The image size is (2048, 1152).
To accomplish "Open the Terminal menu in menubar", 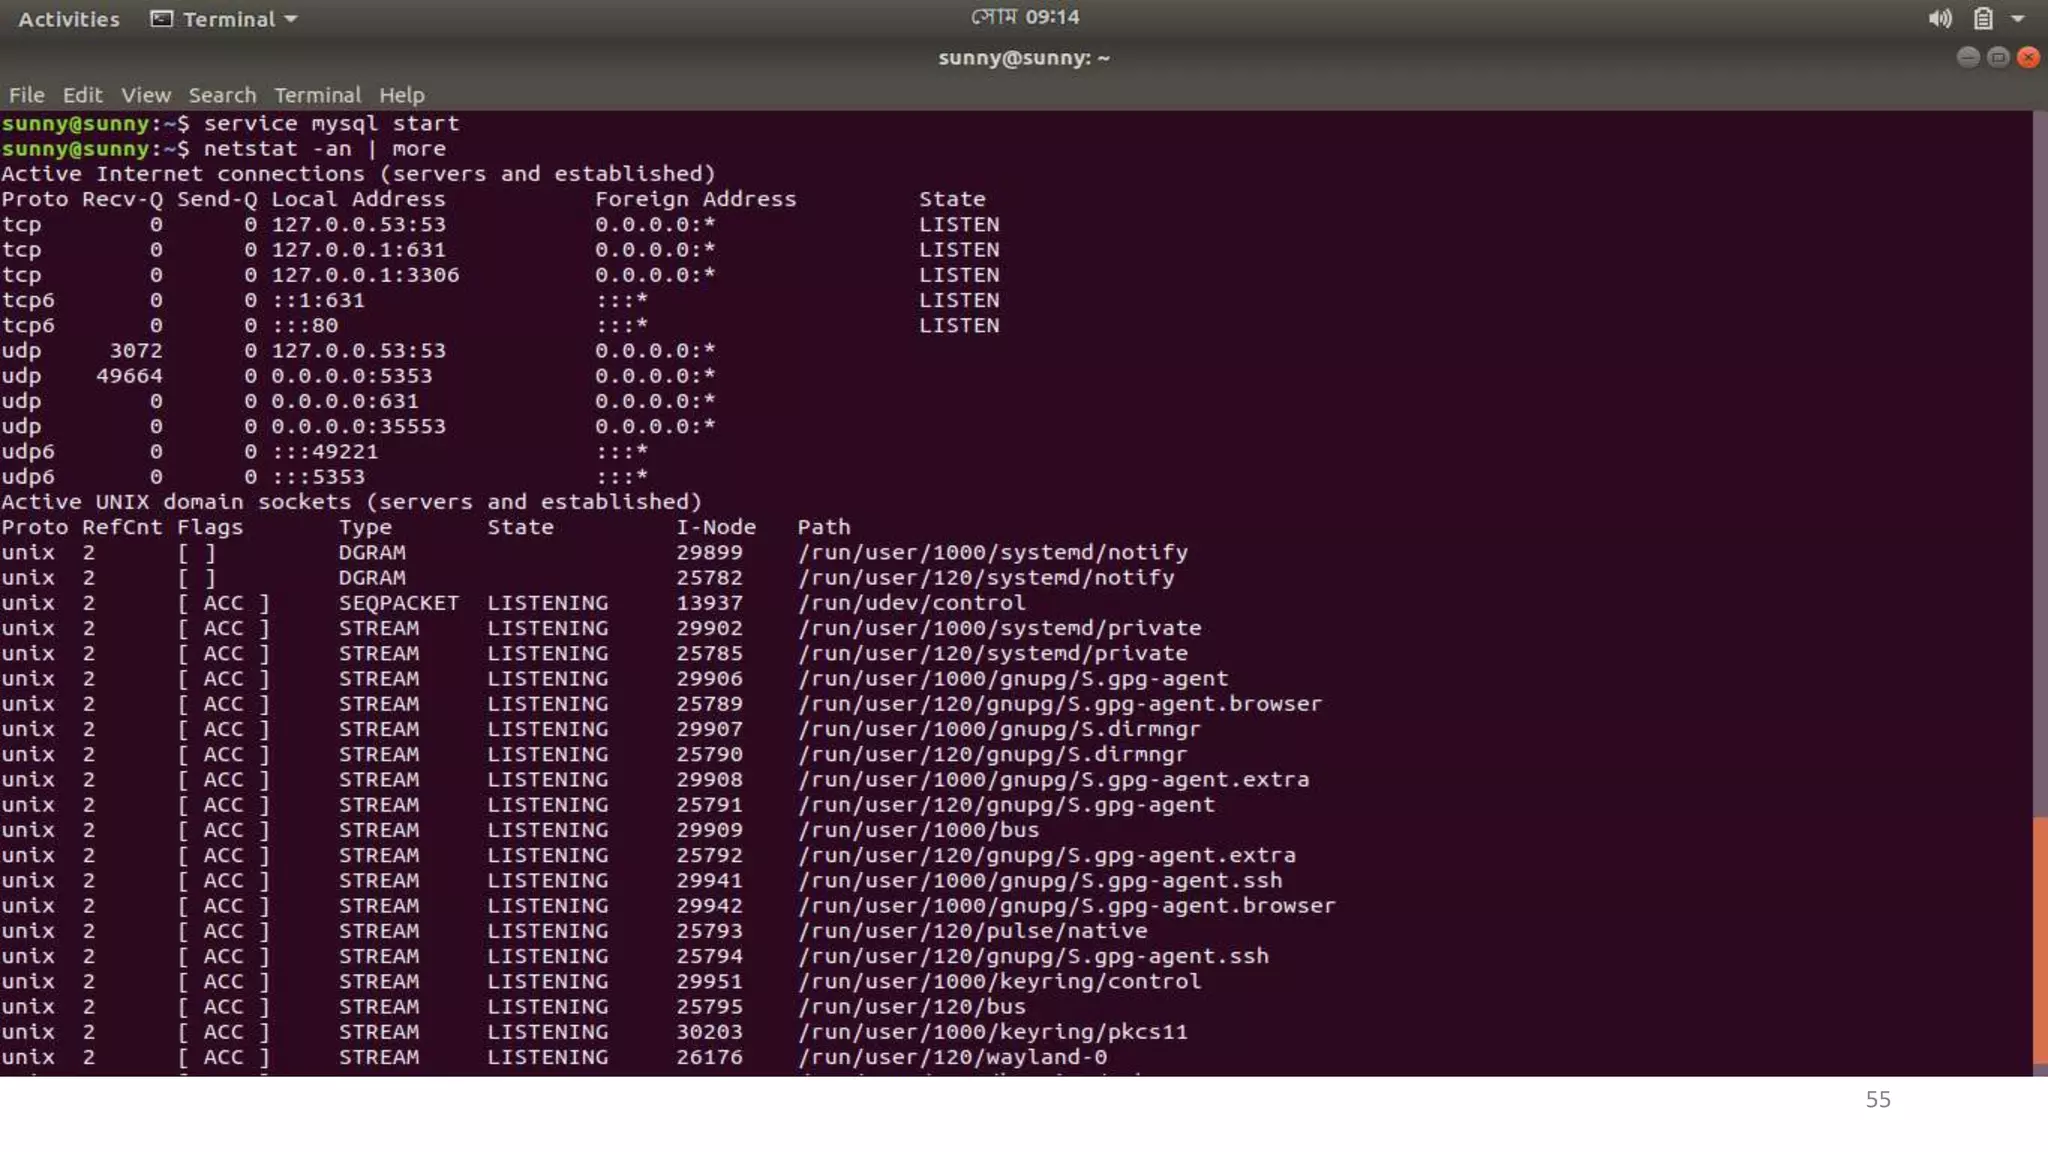I will click(317, 95).
